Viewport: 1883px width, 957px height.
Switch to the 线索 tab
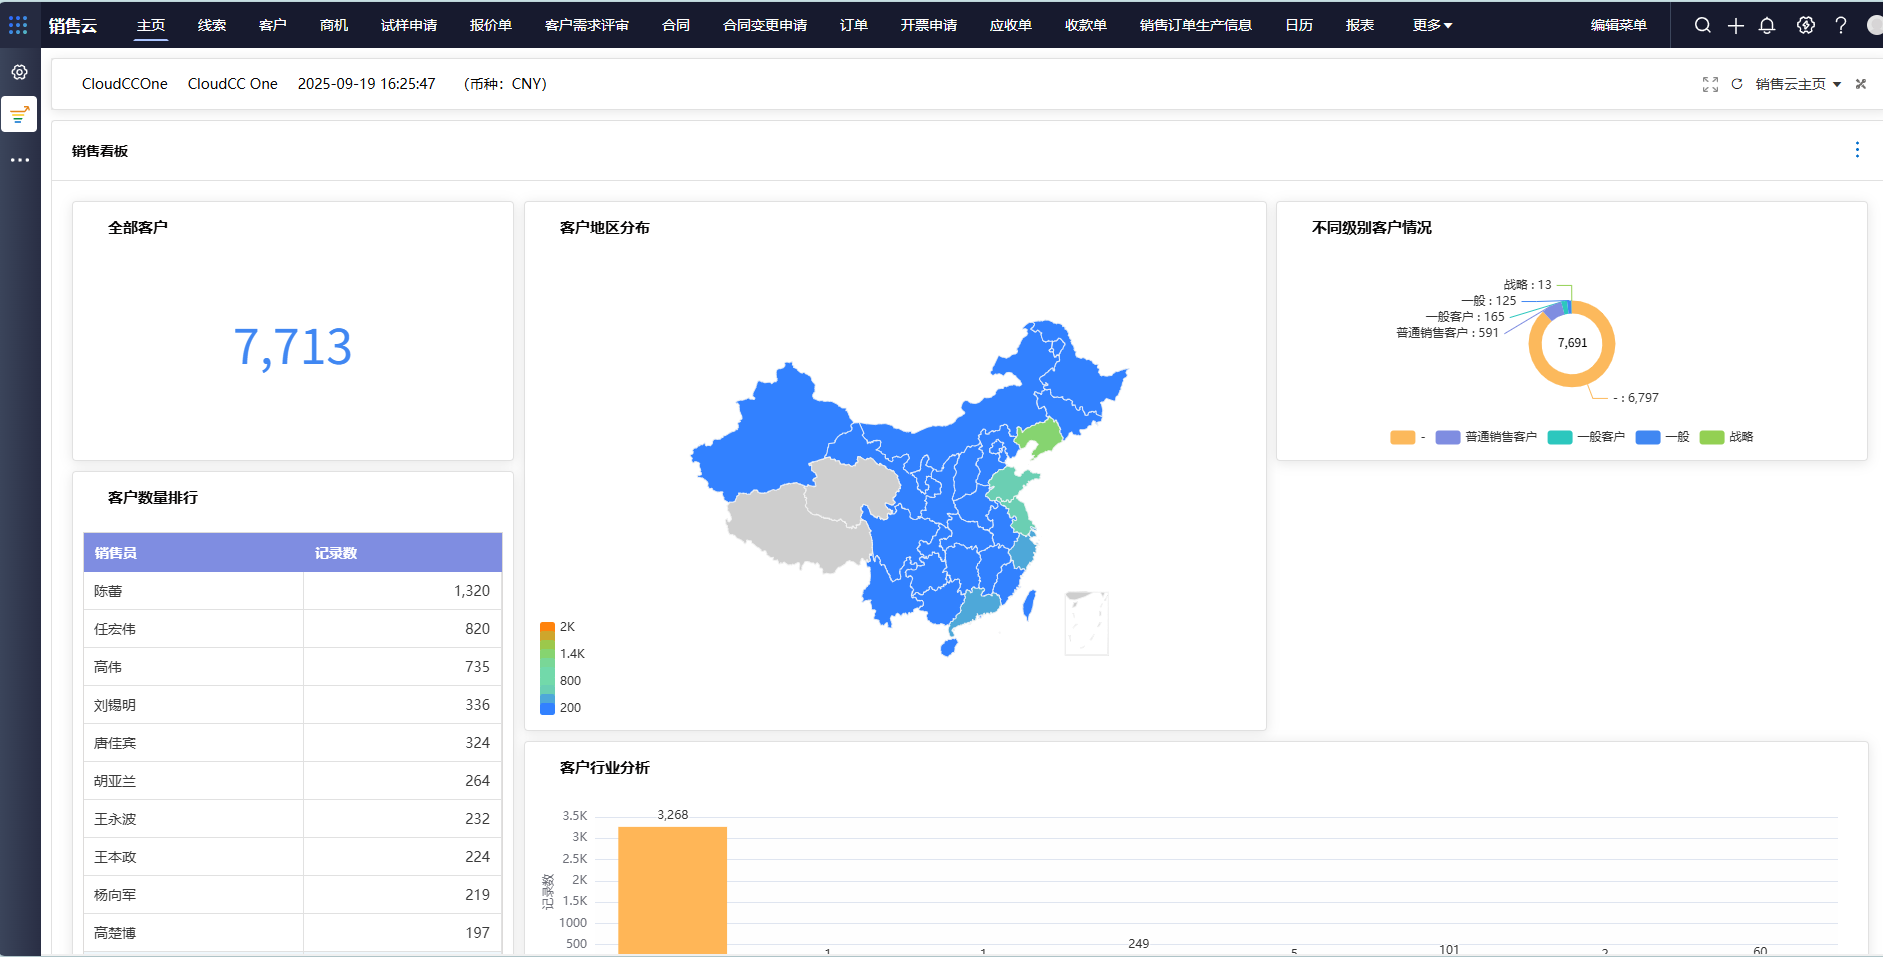tap(212, 25)
